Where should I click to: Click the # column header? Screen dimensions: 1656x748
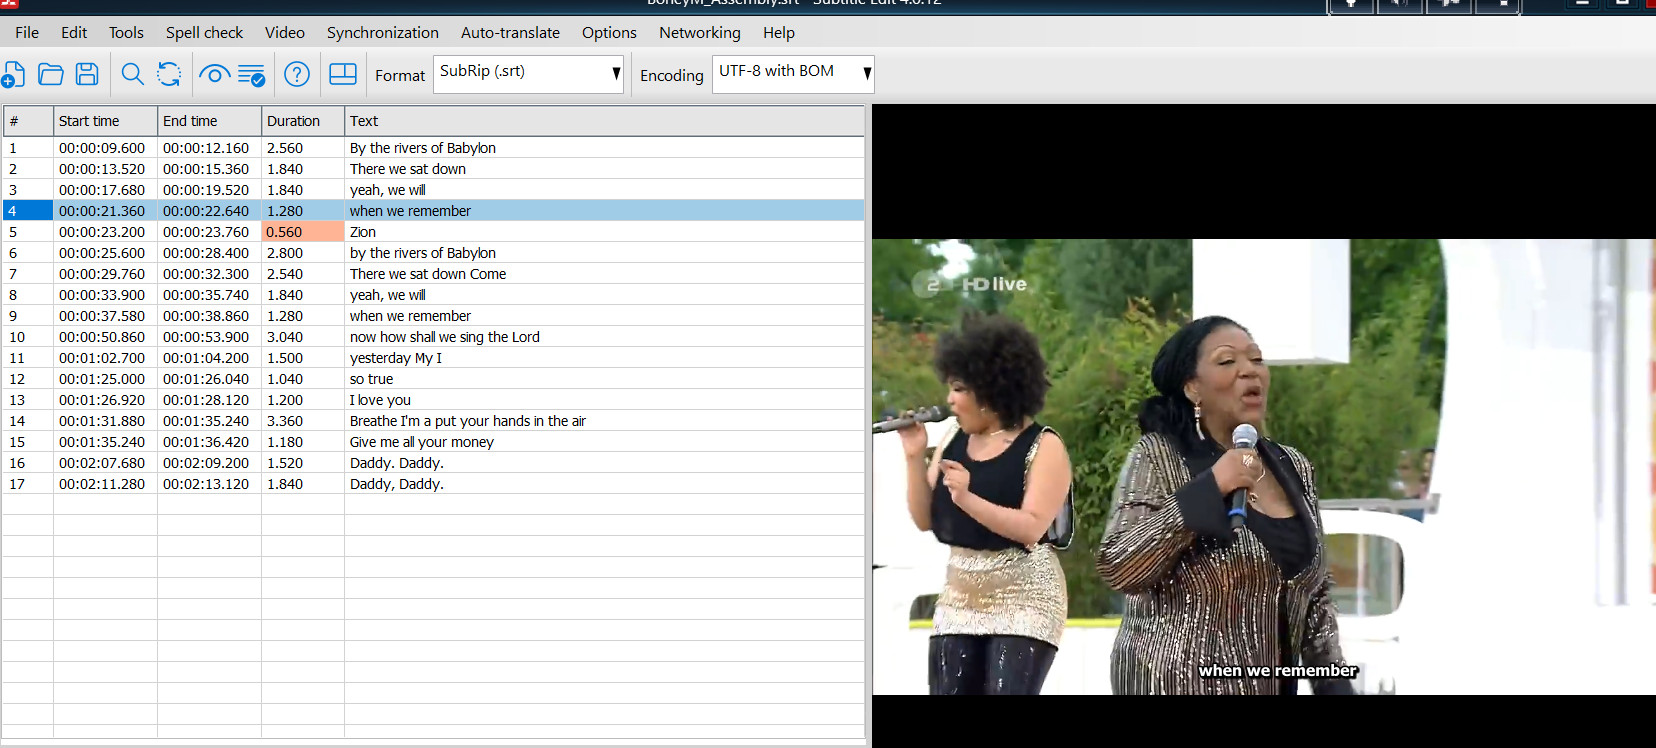pos(28,121)
